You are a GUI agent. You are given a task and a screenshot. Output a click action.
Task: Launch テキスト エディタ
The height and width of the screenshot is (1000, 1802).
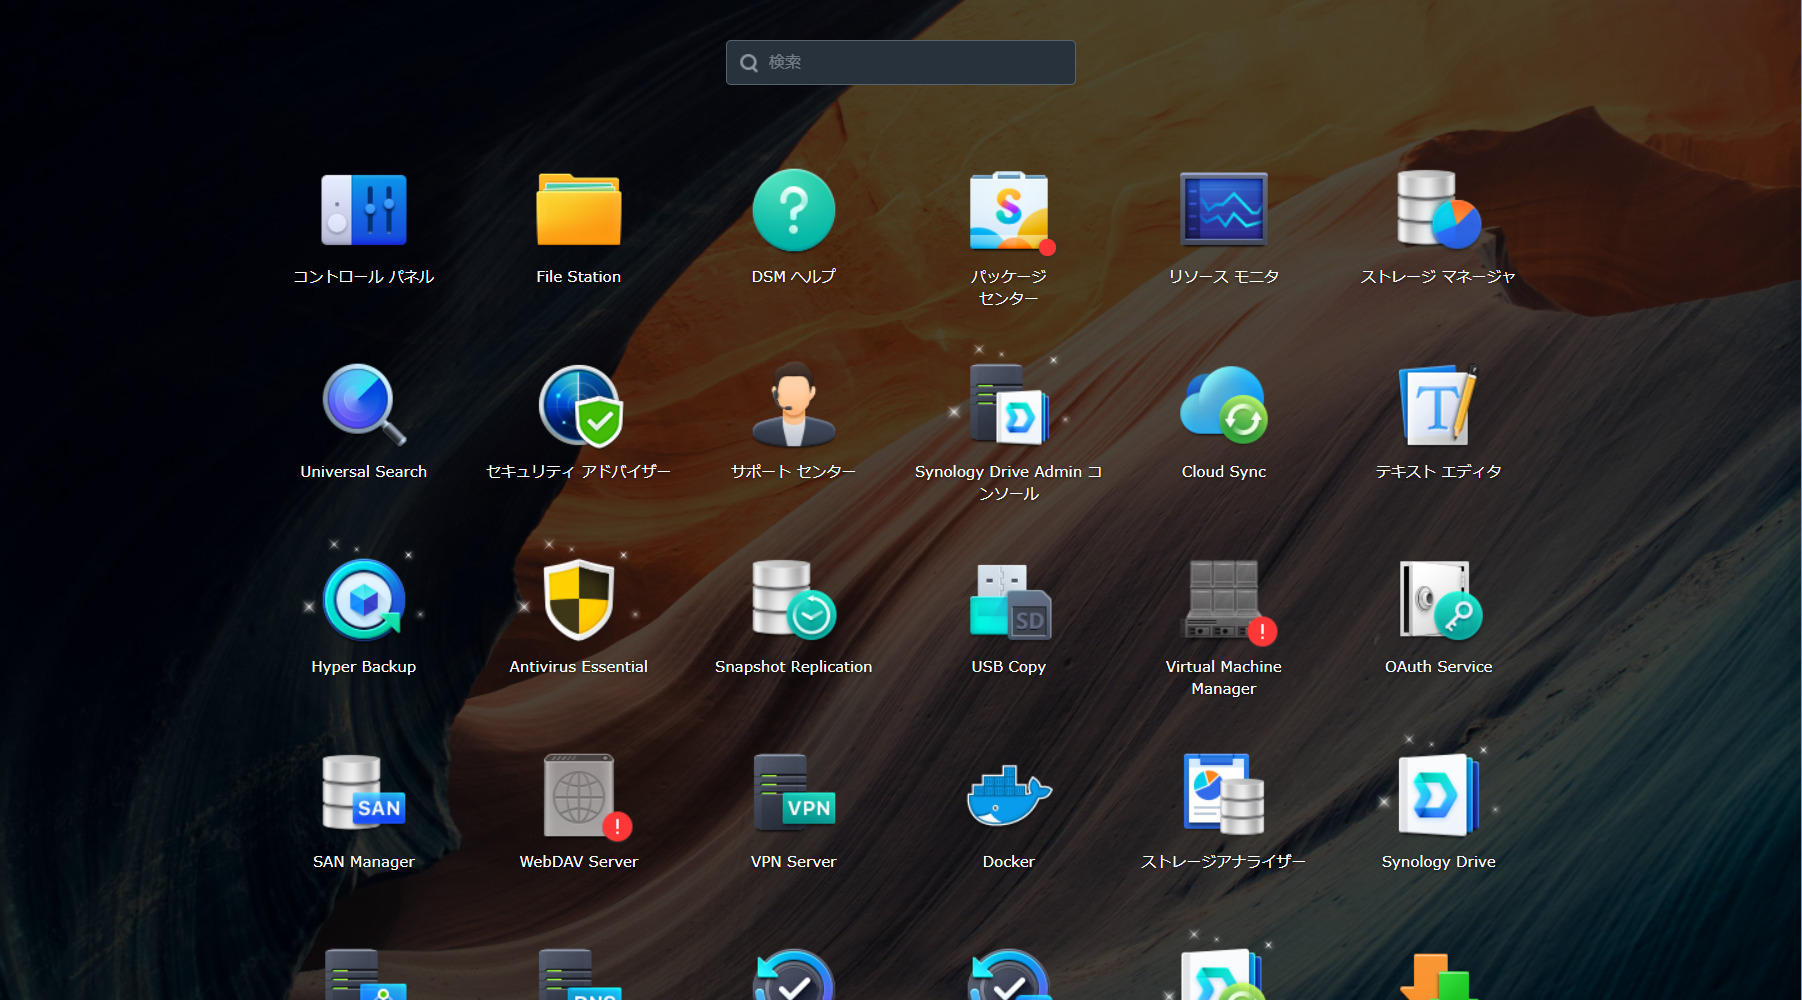1439,405
